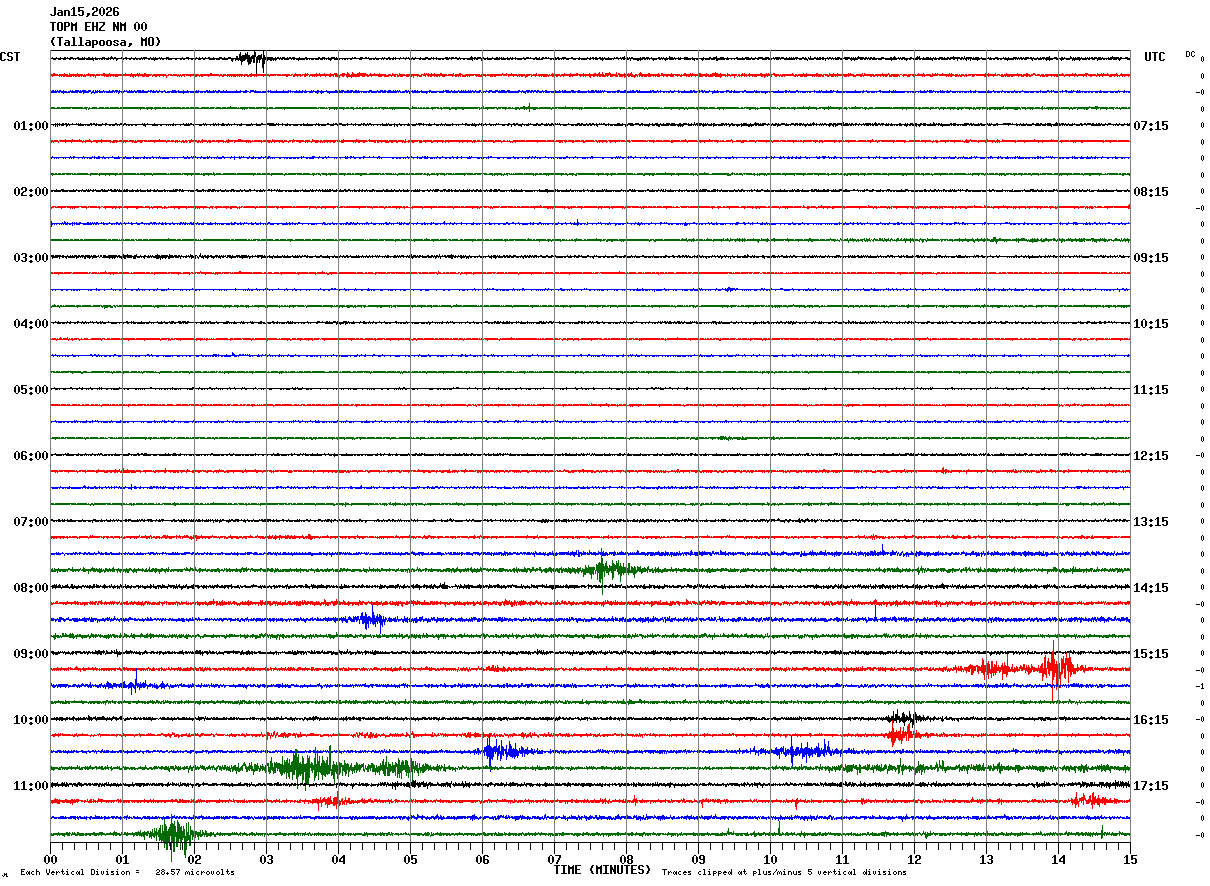Click the 12:15 UTC time label
The height and width of the screenshot is (886, 1210).
pyautogui.click(x=1152, y=456)
